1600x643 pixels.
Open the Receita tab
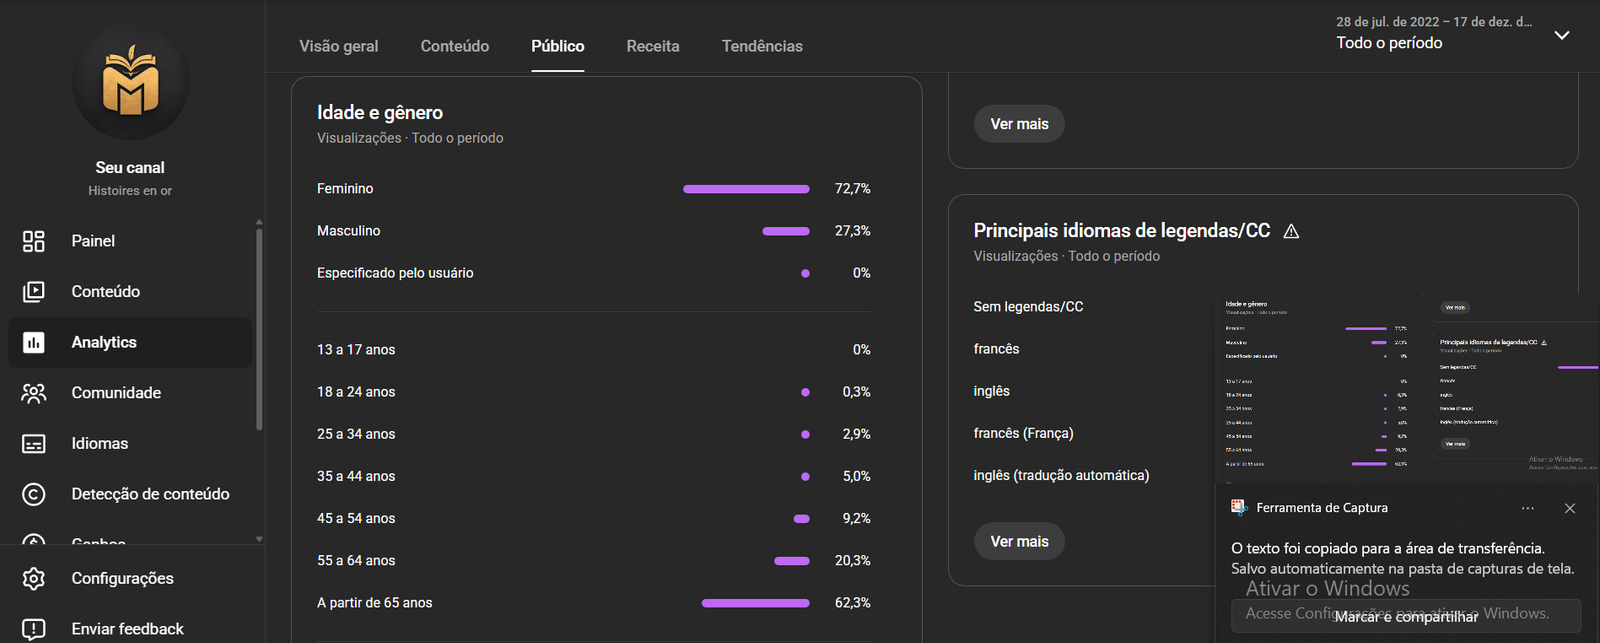point(653,46)
